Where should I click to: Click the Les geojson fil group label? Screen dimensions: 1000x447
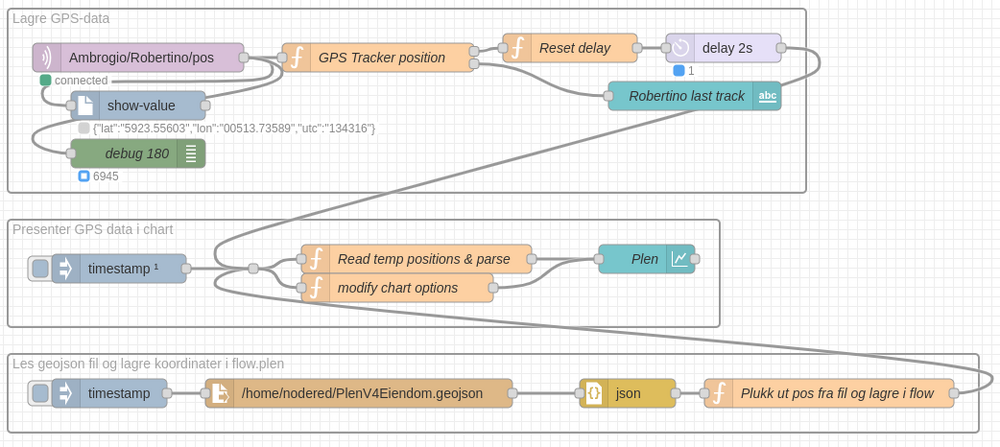[149, 363]
